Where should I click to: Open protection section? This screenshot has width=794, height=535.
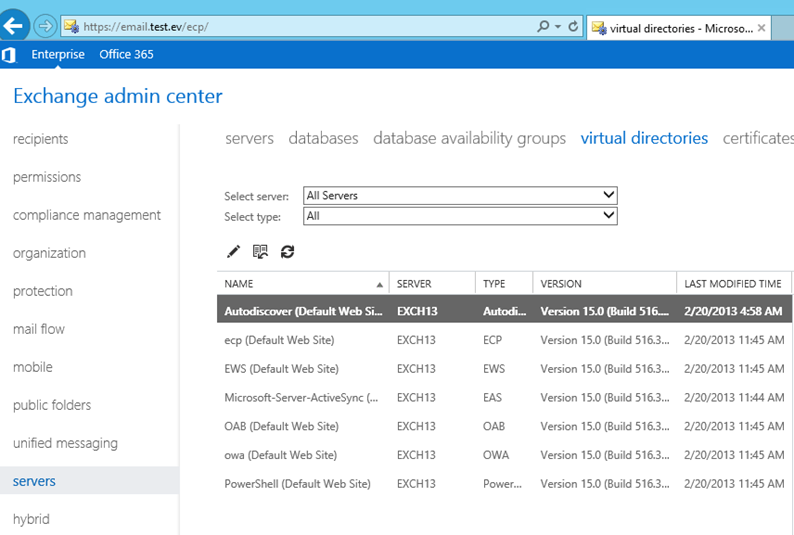[x=43, y=291]
